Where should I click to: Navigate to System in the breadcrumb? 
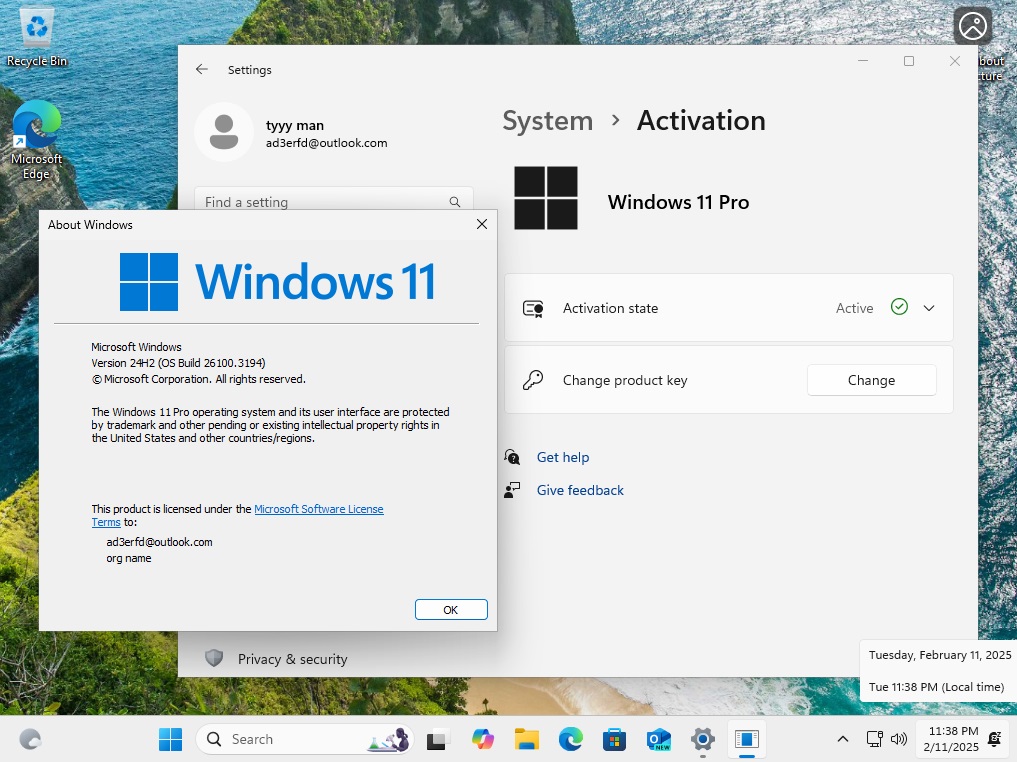[x=547, y=121]
